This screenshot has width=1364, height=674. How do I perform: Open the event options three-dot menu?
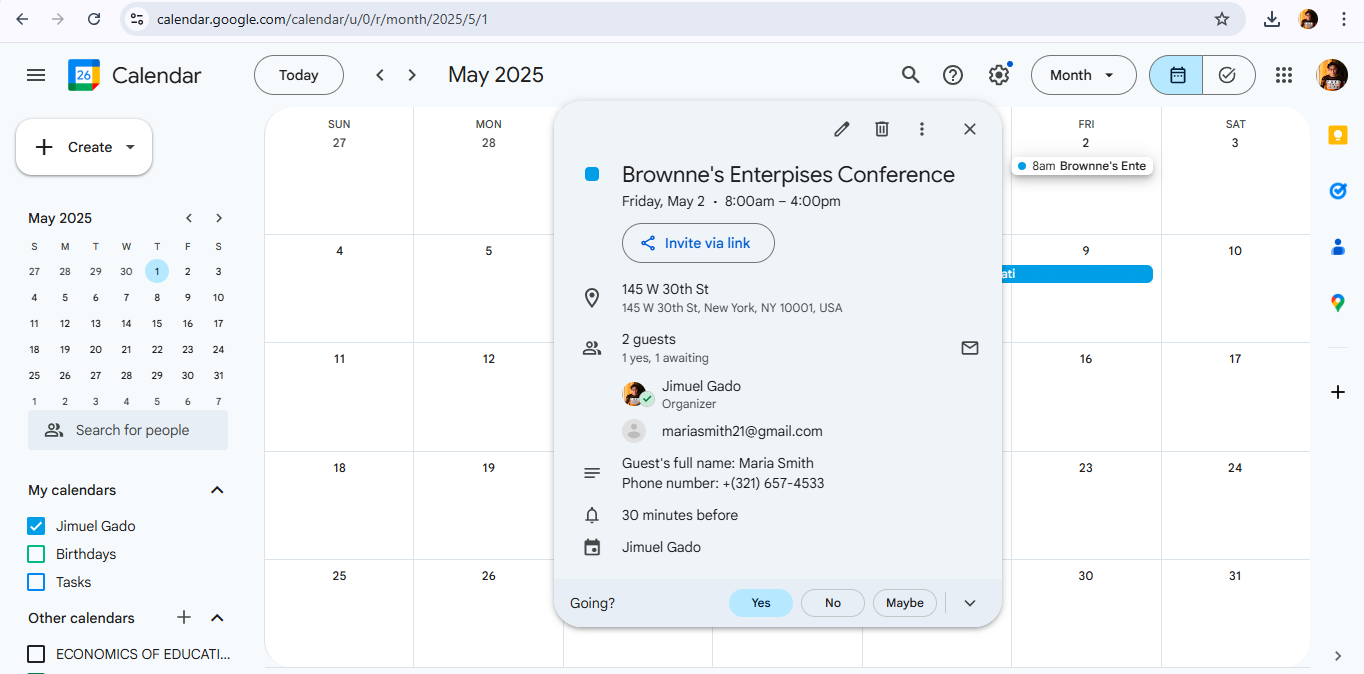click(922, 129)
